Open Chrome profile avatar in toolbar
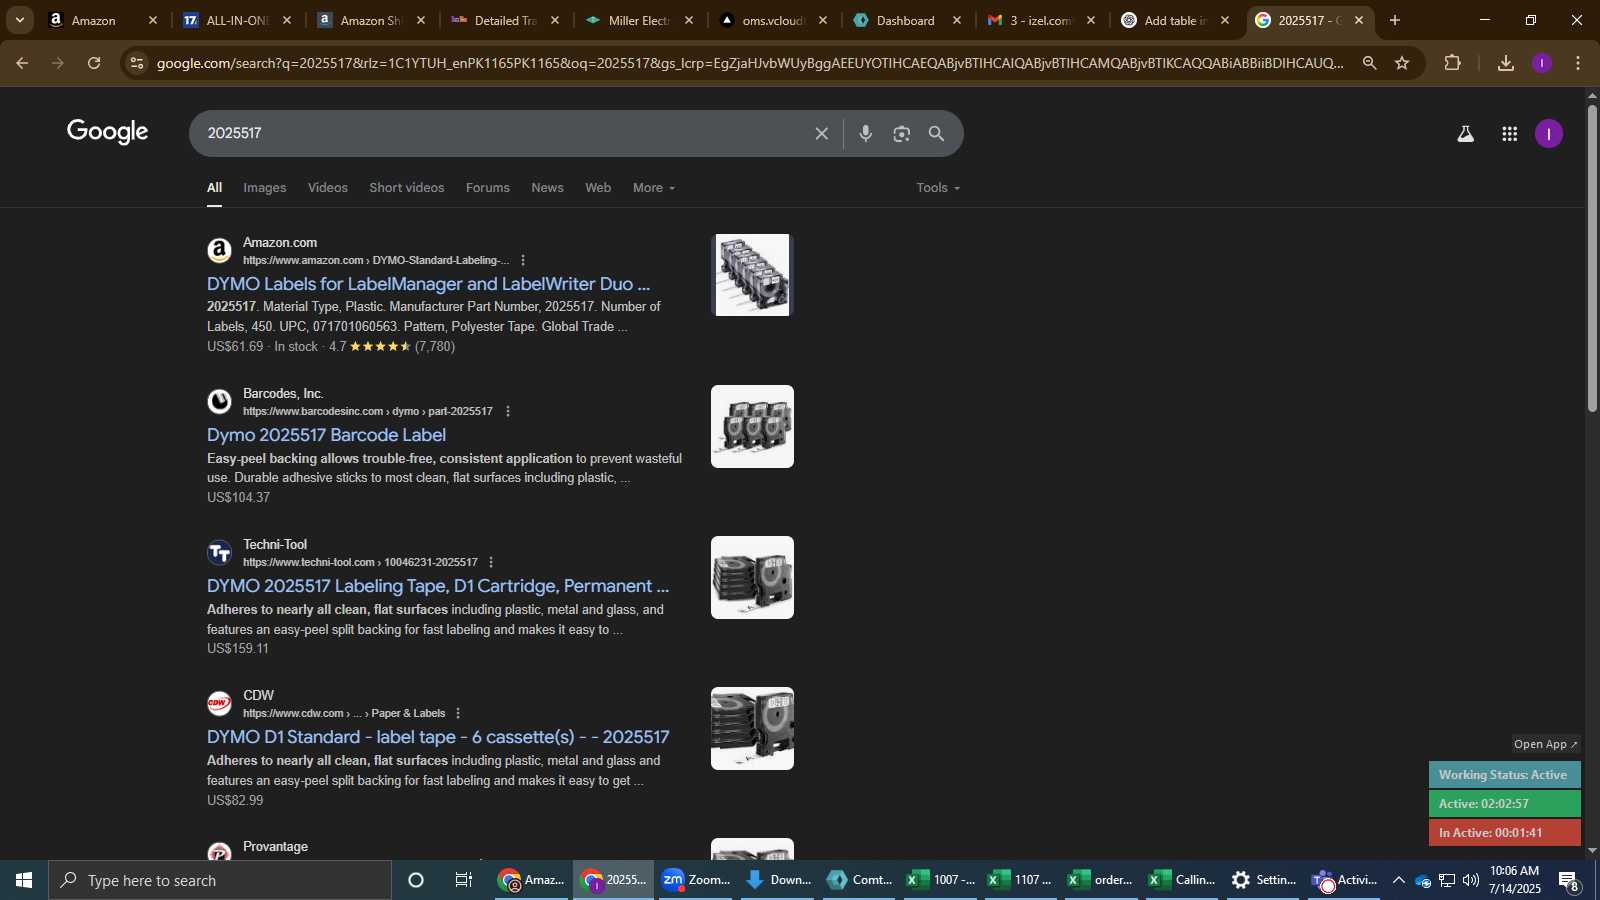The width and height of the screenshot is (1600, 900). point(1541,63)
